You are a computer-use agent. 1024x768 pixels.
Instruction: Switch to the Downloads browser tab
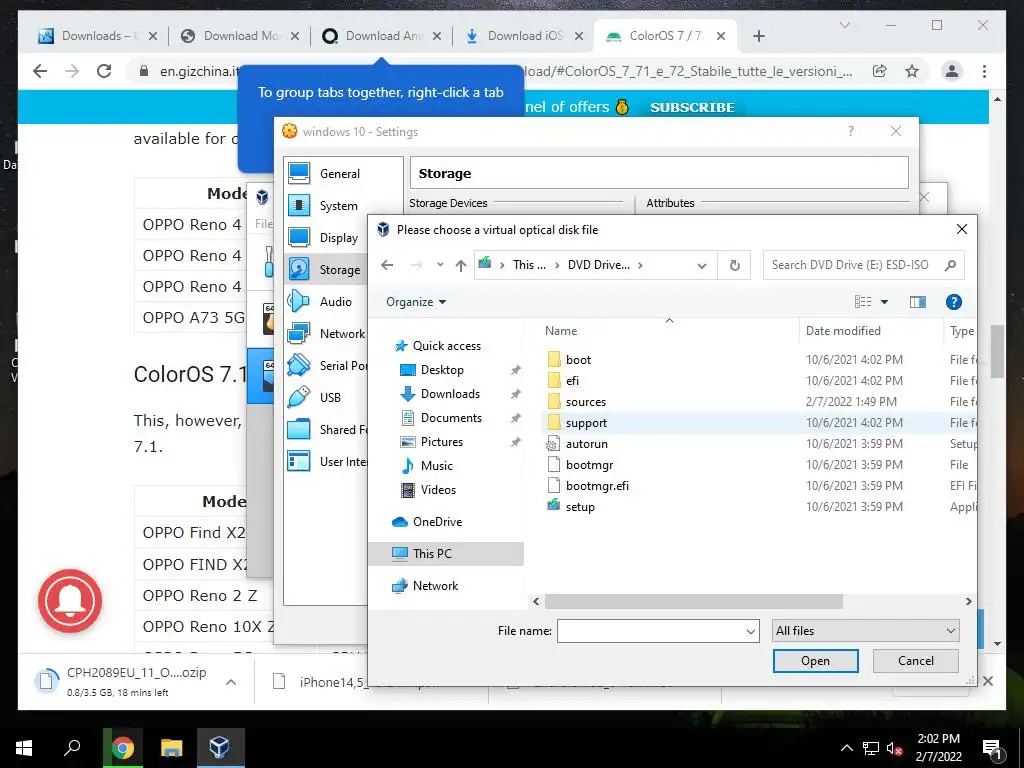point(98,36)
